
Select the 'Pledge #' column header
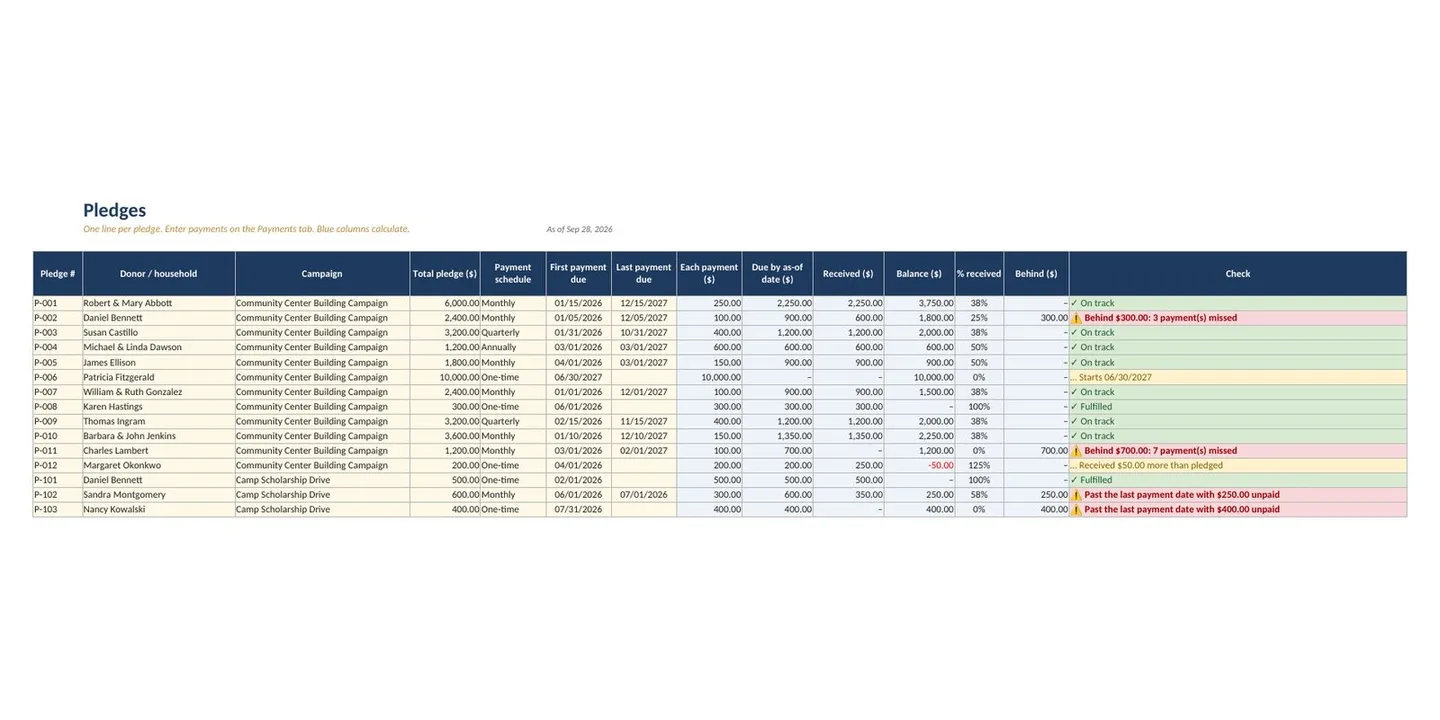[58, 274]
